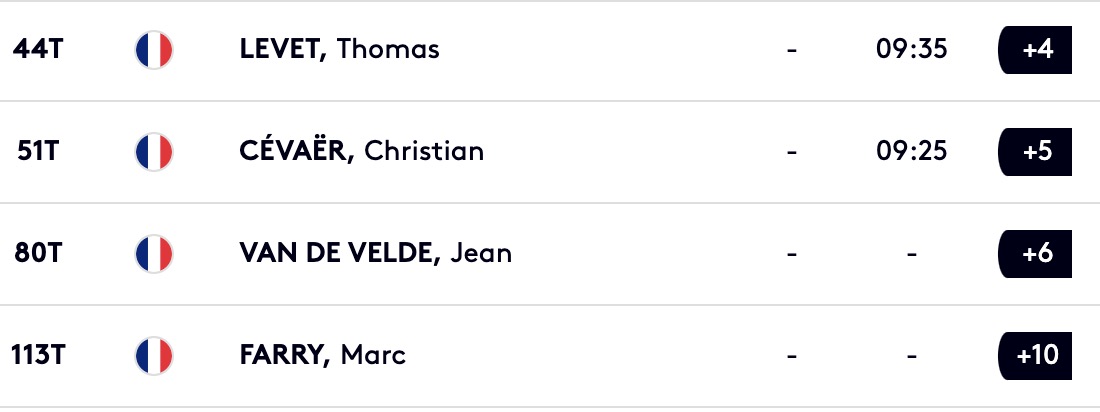The image size is (1100, 412).
Task: Click the 113T position label
Action: [38, 355]
